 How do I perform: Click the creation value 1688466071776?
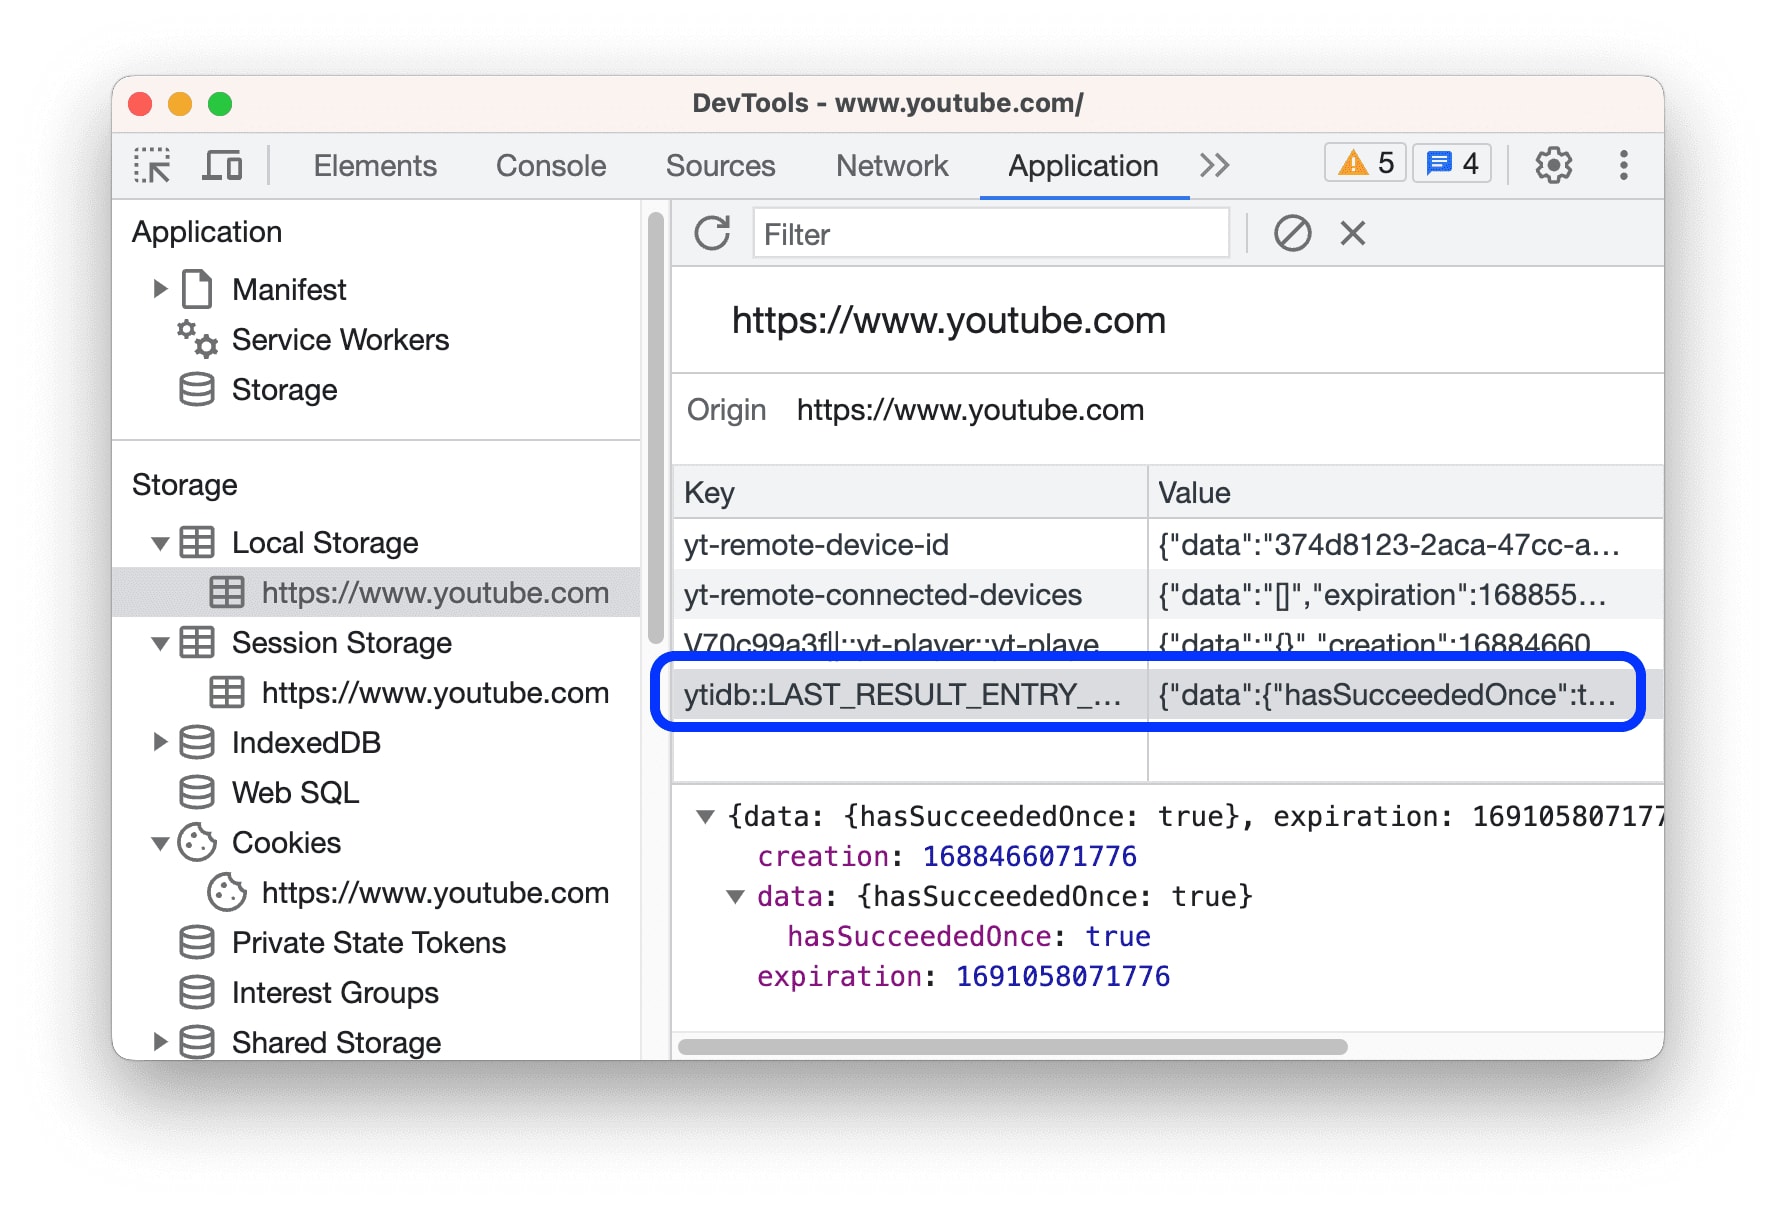1029,856
